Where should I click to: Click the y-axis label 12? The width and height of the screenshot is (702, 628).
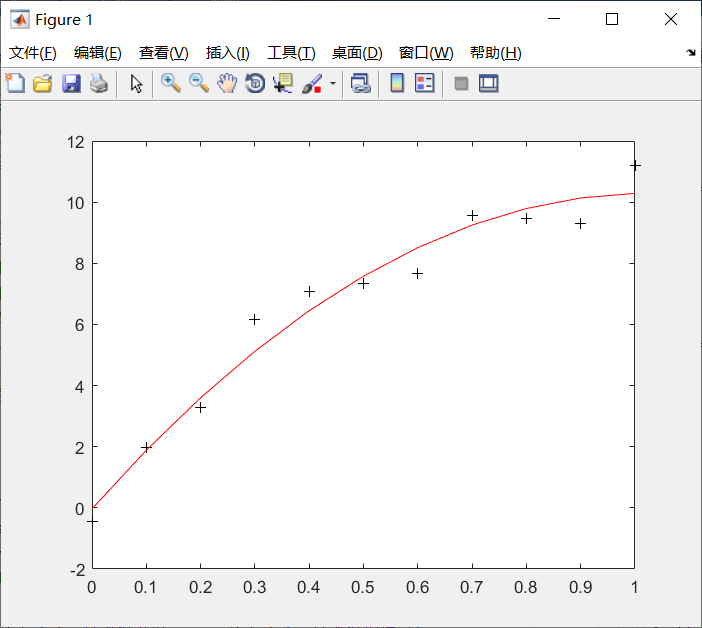[x=76, y=142]
